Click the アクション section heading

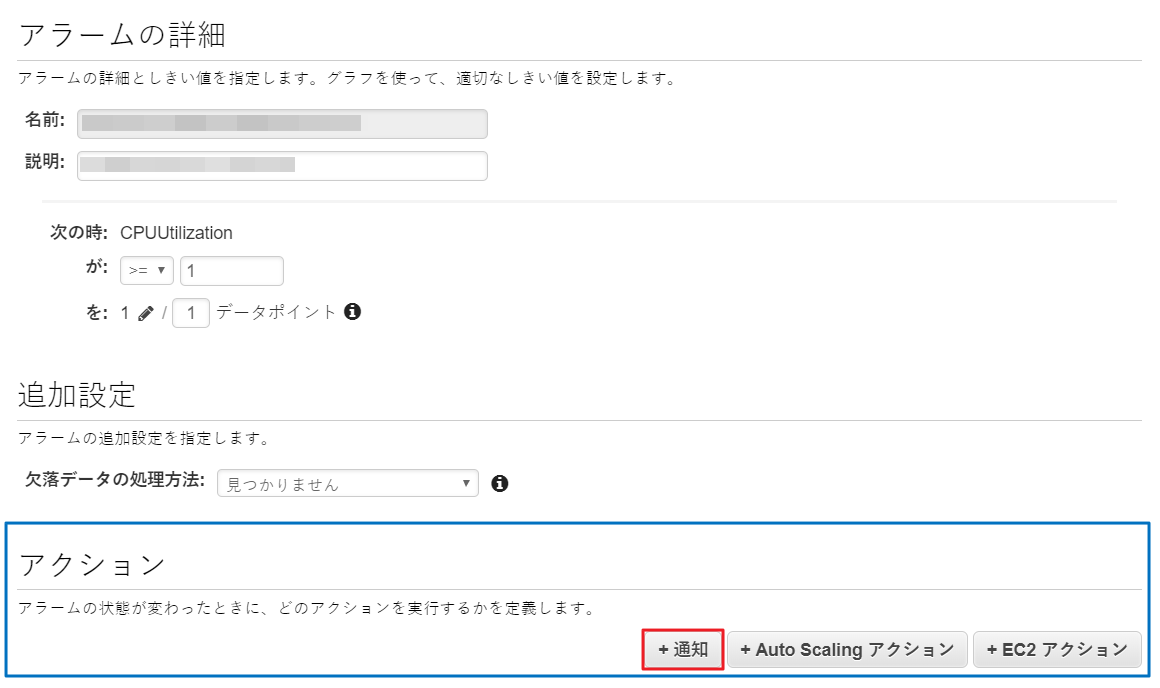92,565
